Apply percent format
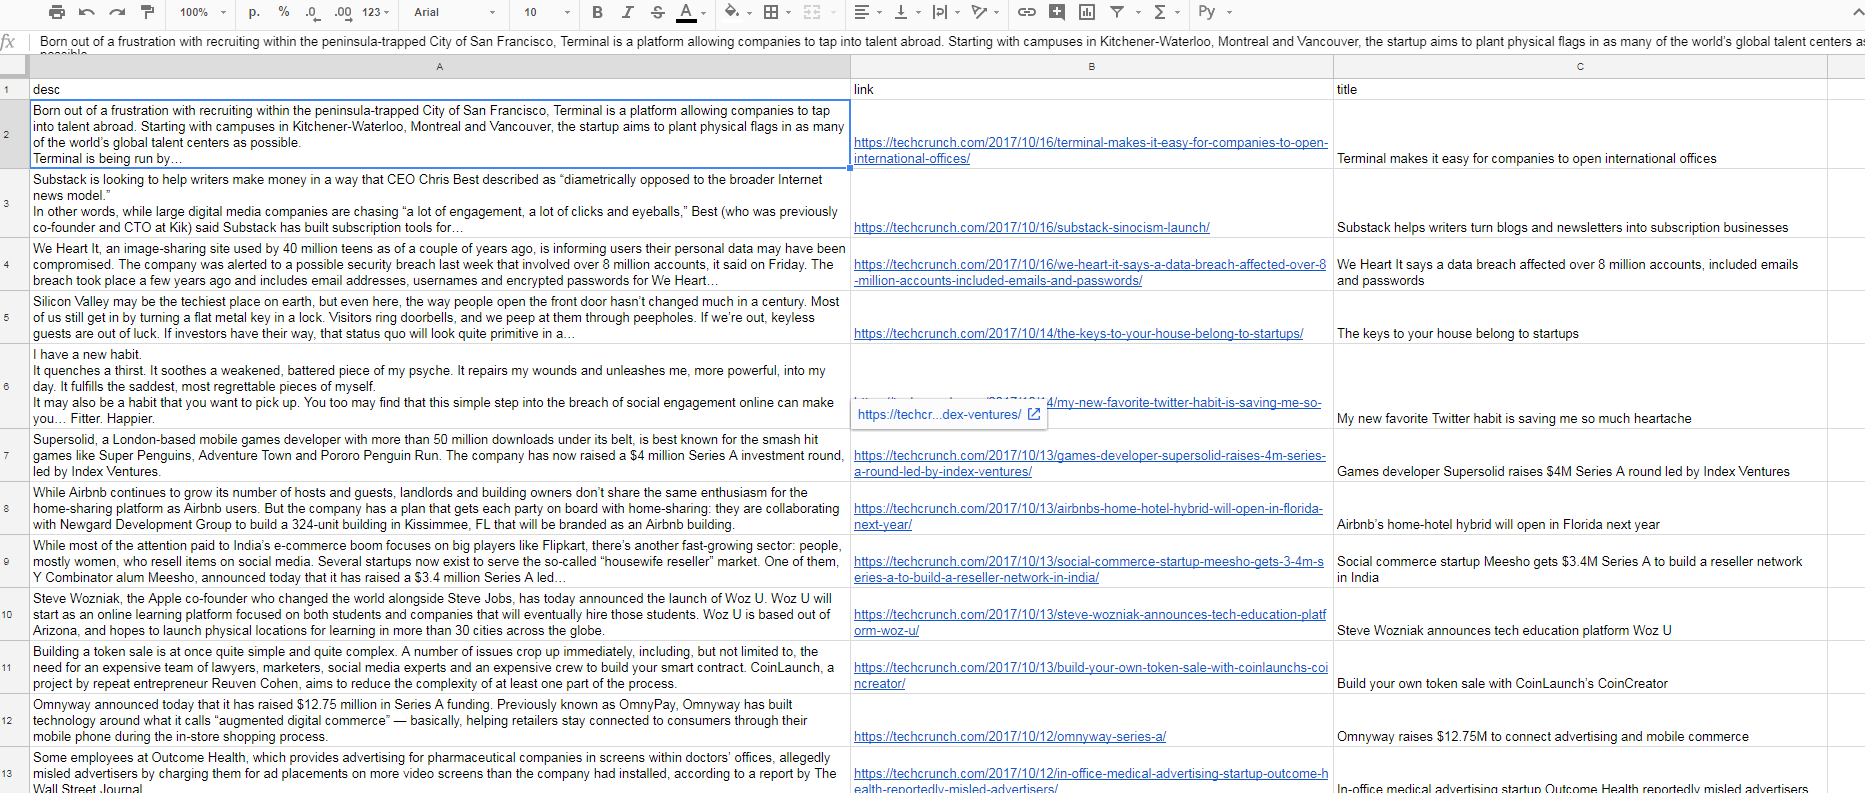Screen dimensions: 1865x793 (284, 12)
